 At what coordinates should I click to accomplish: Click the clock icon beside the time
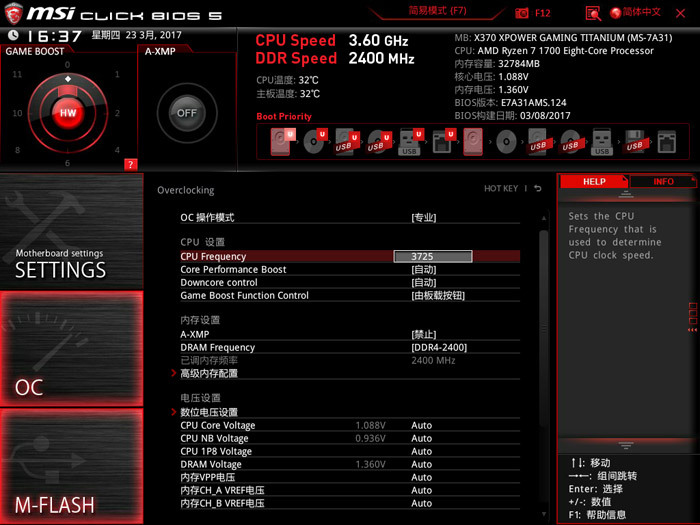tap(13, 35)
